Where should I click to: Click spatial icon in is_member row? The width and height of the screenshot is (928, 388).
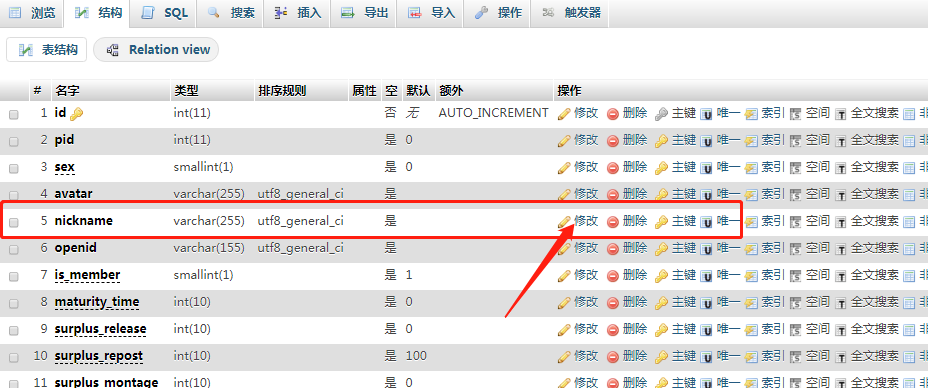[x=796, y=276]
